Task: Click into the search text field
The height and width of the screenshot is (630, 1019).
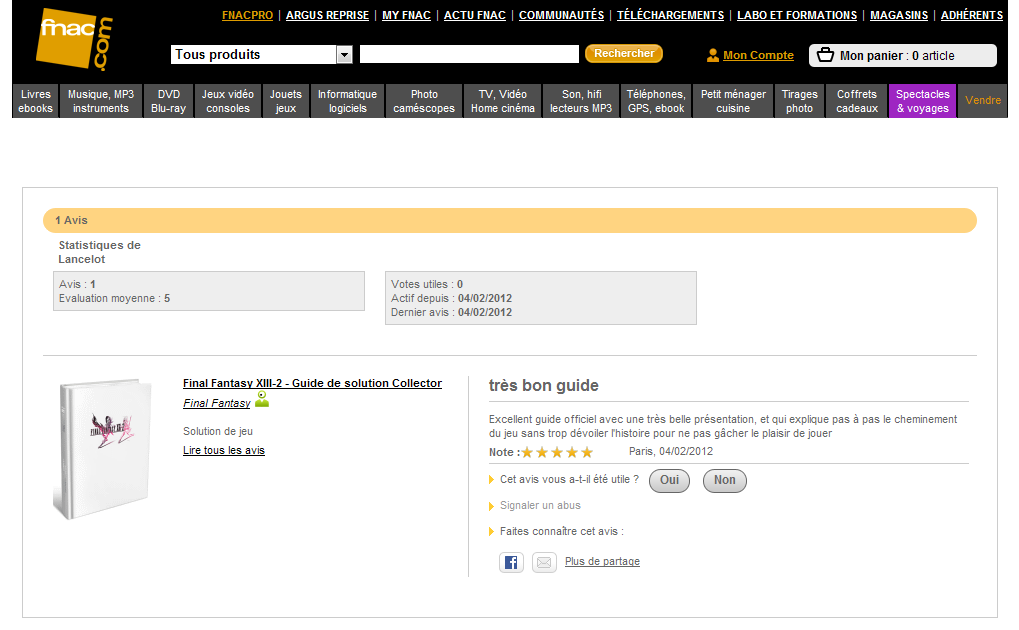Action: pos(469,54)
